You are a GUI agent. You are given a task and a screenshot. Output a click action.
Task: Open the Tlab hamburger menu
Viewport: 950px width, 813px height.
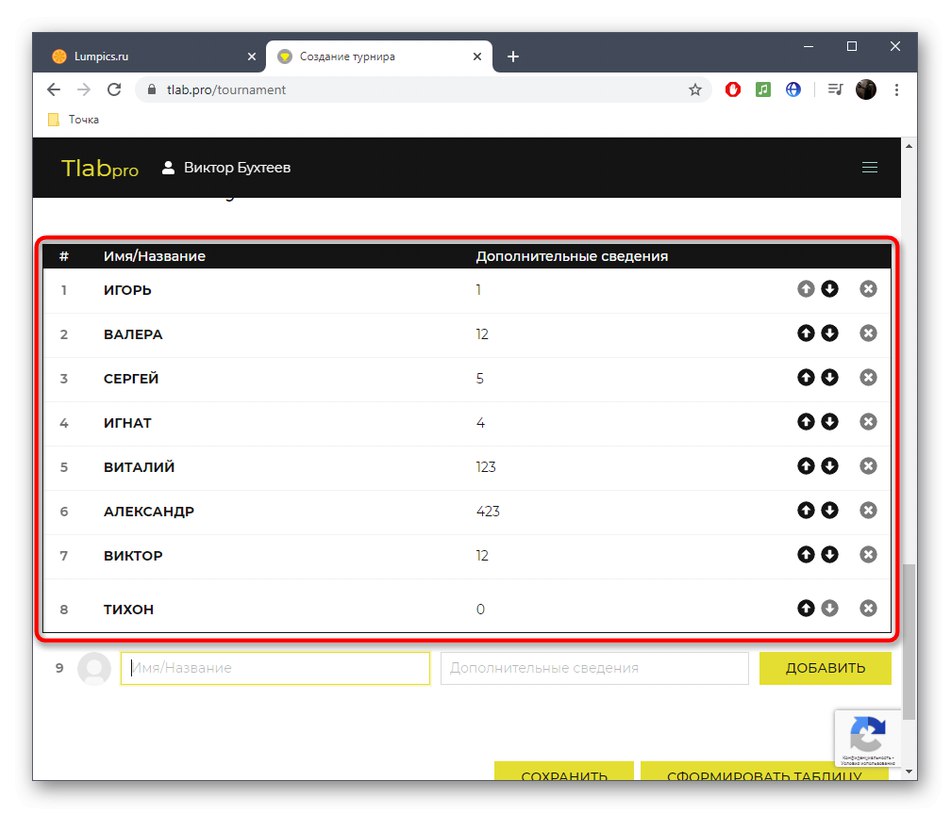pyautogui.click(x=869, y=167)
